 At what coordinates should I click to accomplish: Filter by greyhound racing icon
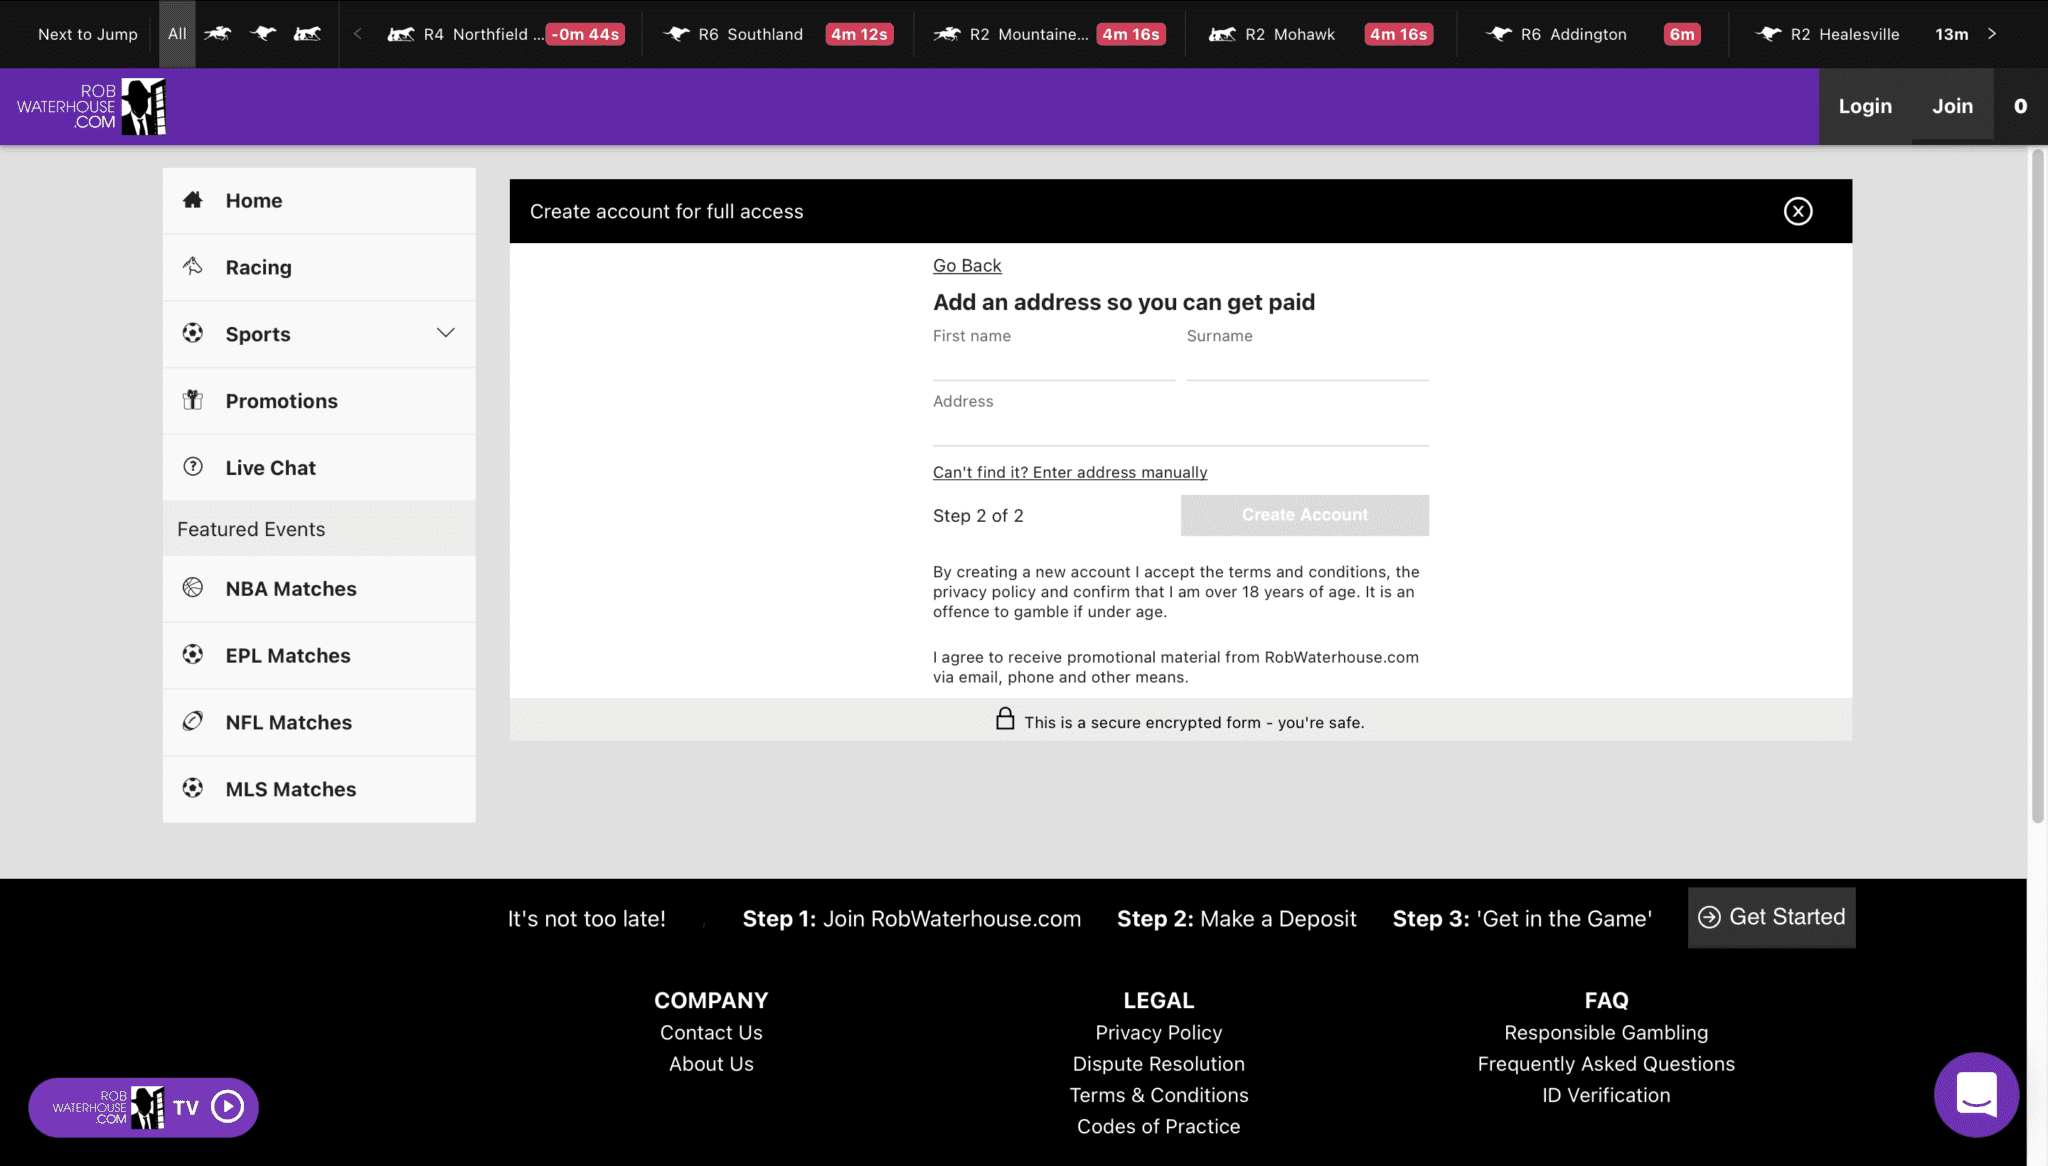(263, 34)
